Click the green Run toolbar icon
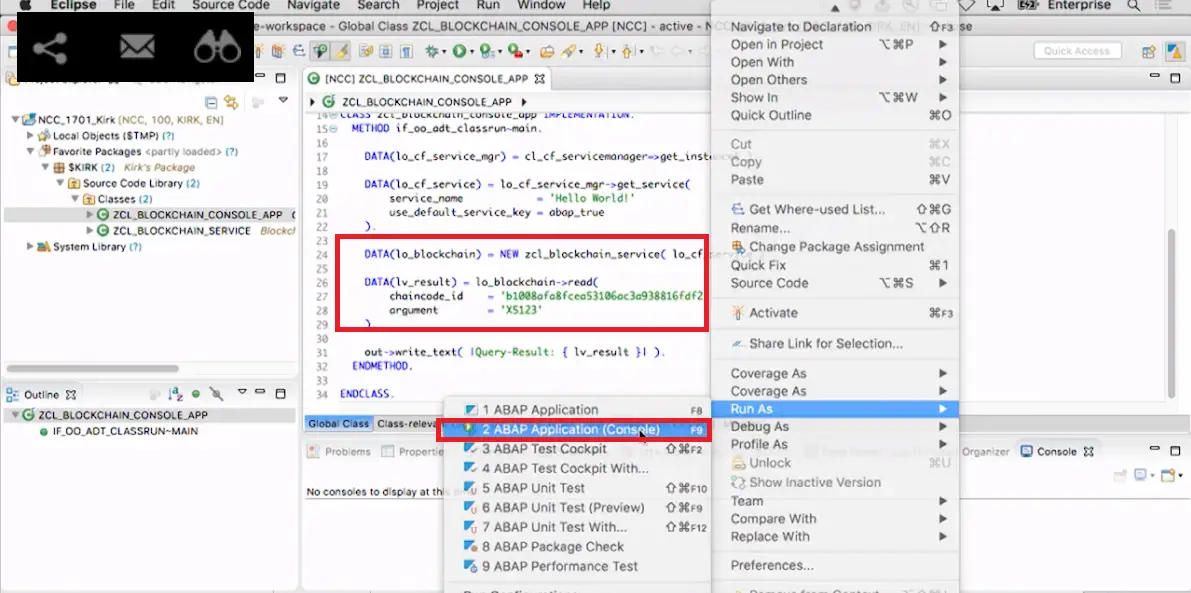 (x=459, y=52)
